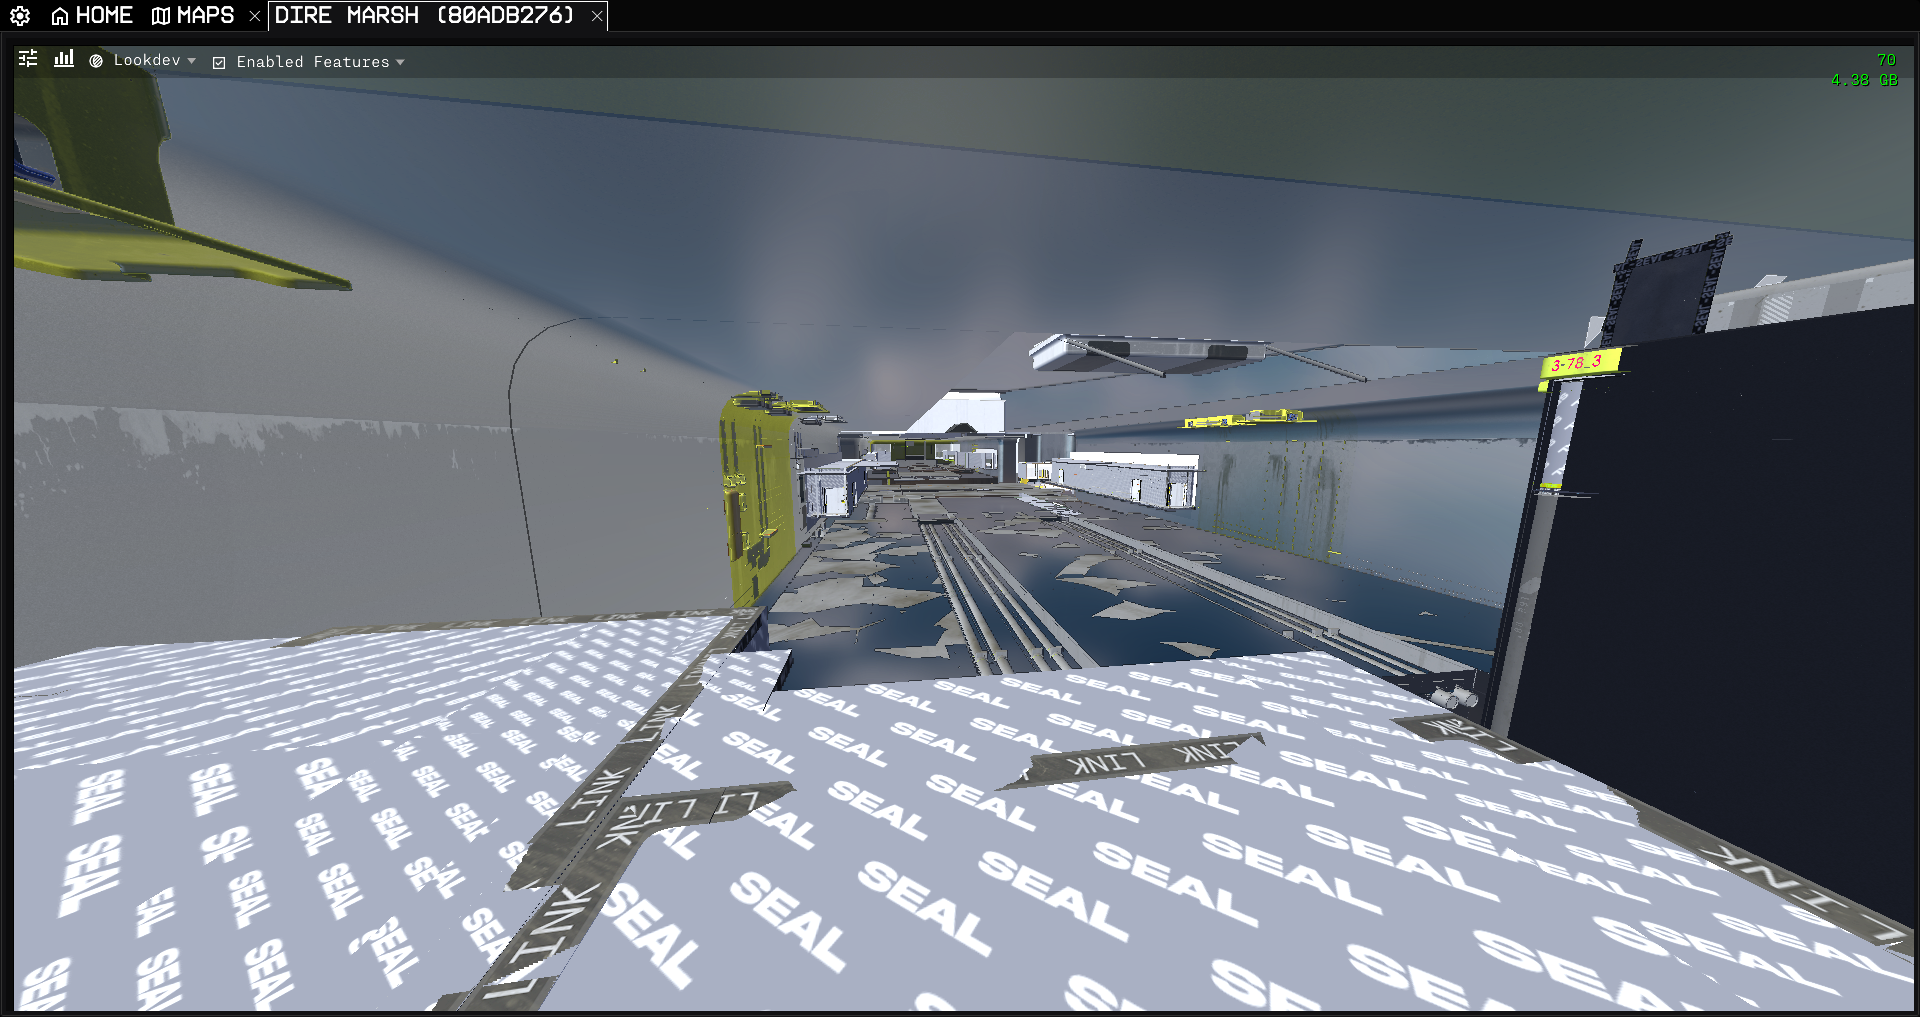Open the settings gear icon
The height and width of the screenshot is (1017, 1920).
[20, 16]
